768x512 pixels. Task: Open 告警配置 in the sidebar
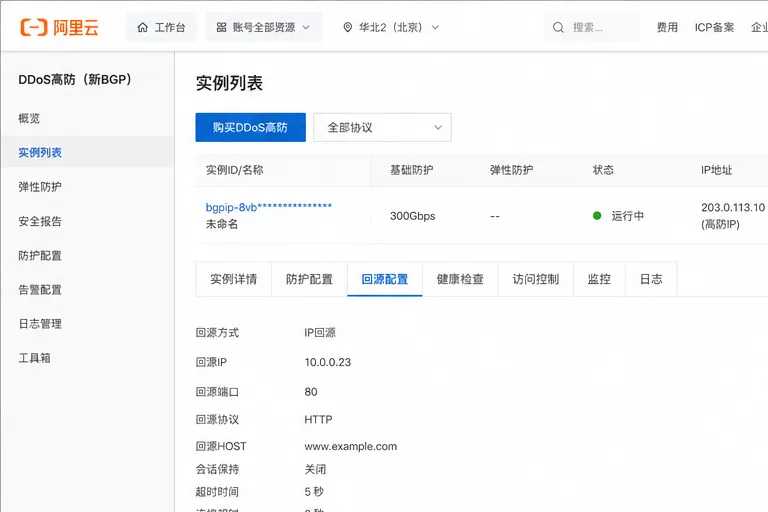tap(87, 290)
